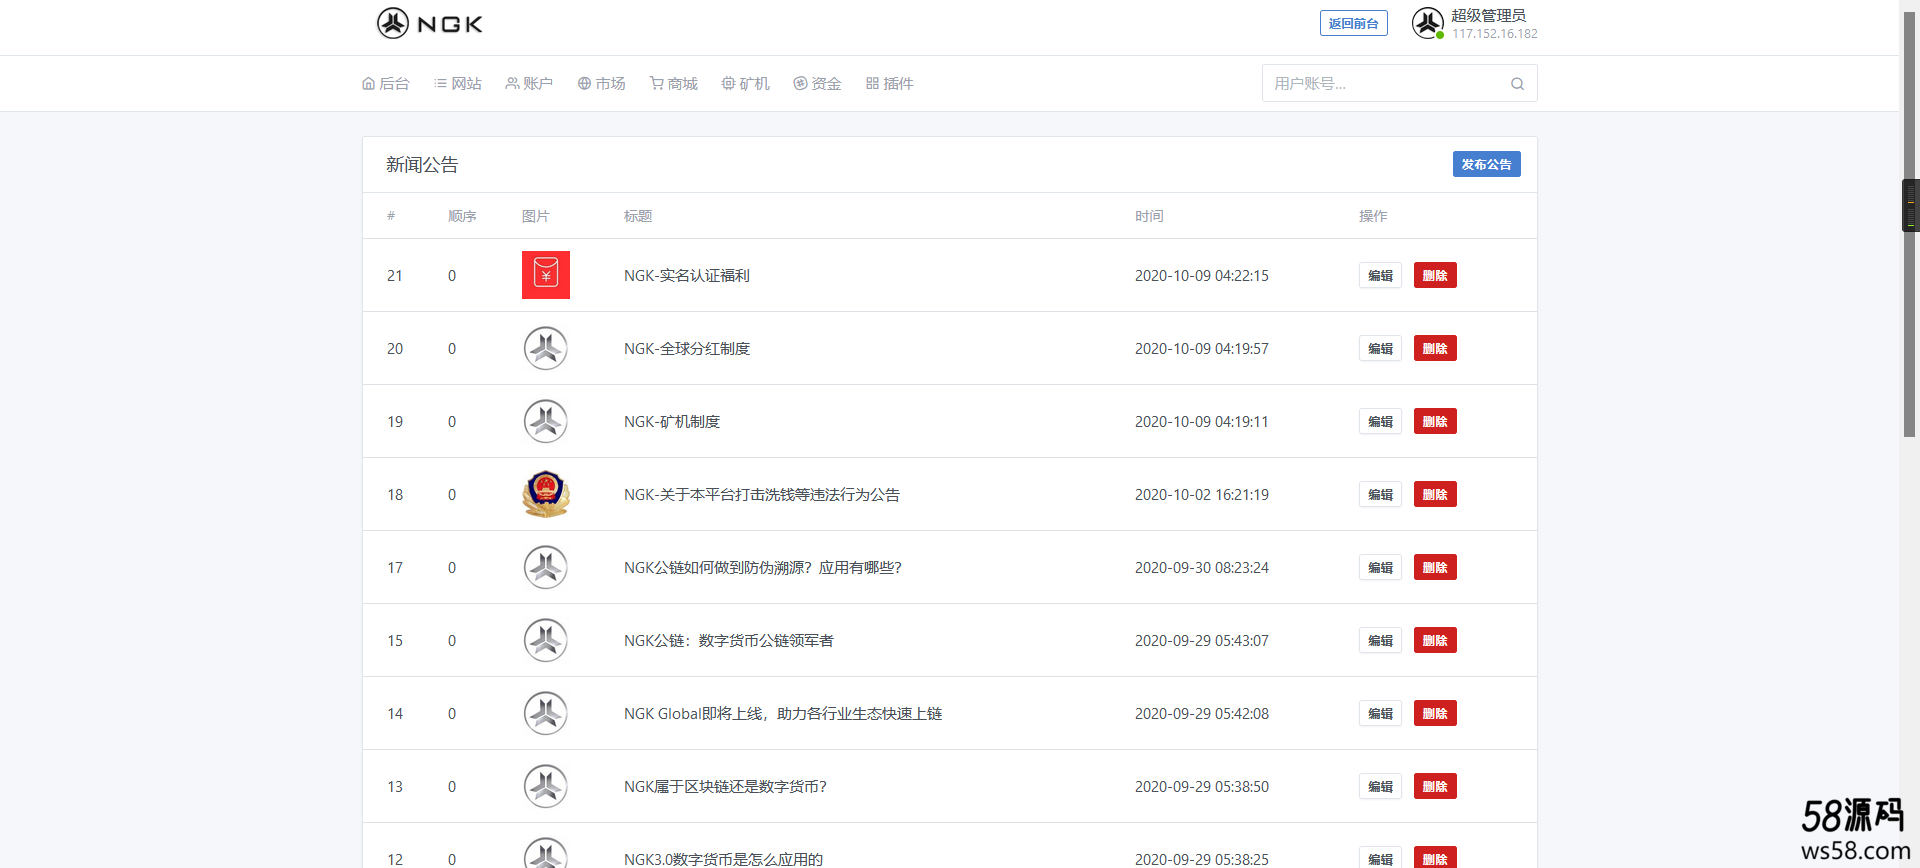Delete the NGK-实名认证福利 announcement
1920x868 pixels.
(1435, 275)
